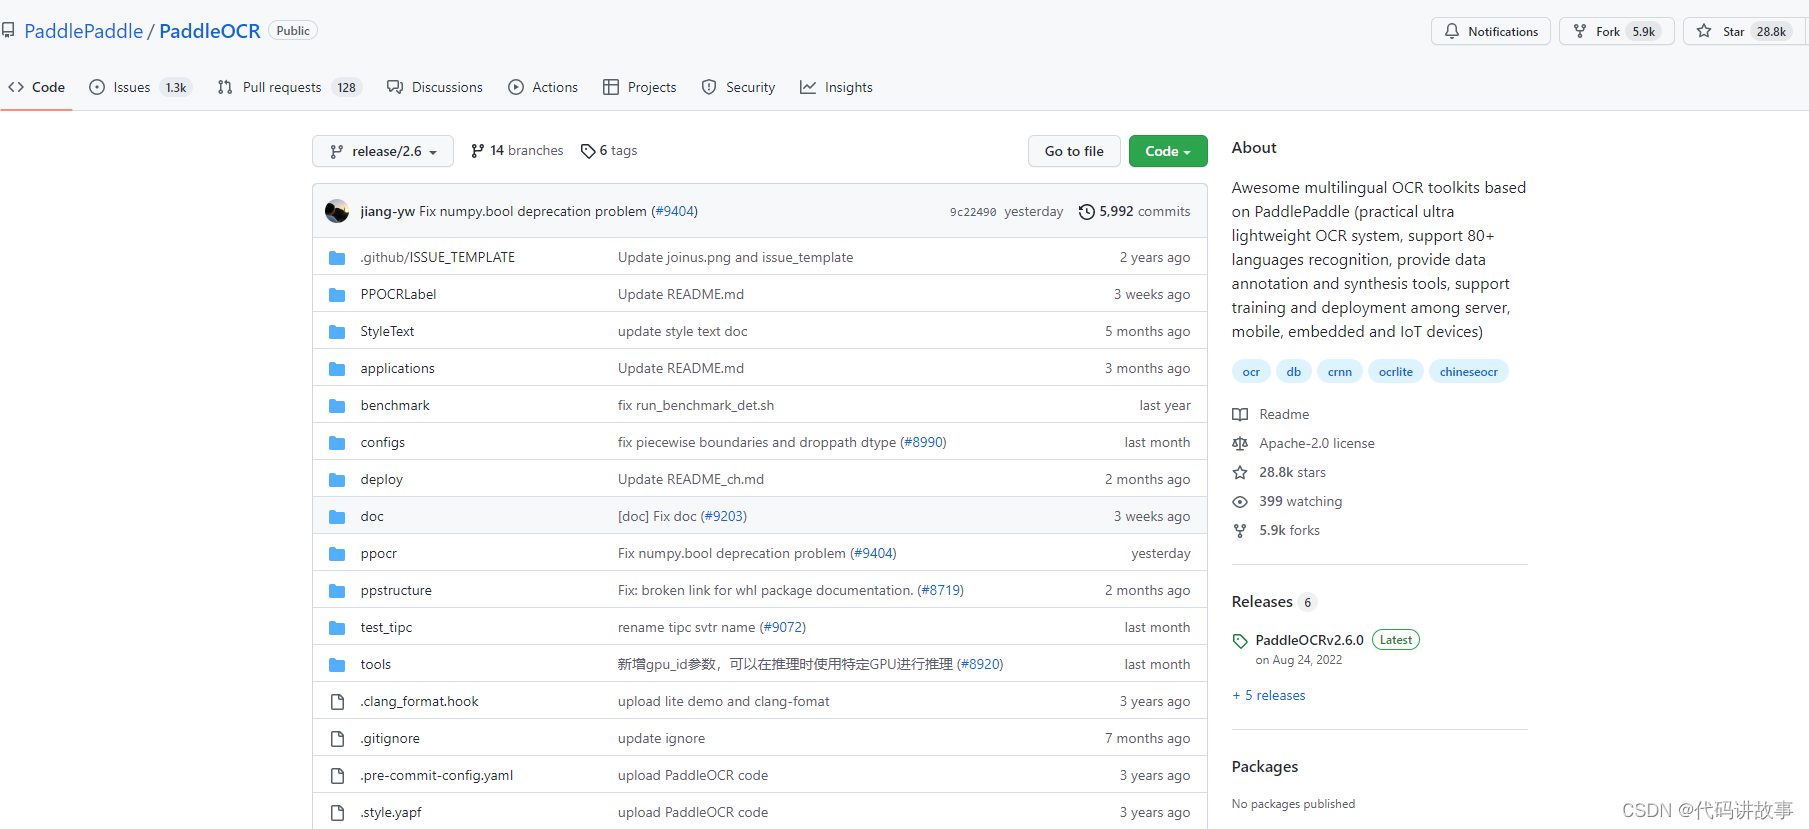Open pull request #8990 link

(923, 442)
